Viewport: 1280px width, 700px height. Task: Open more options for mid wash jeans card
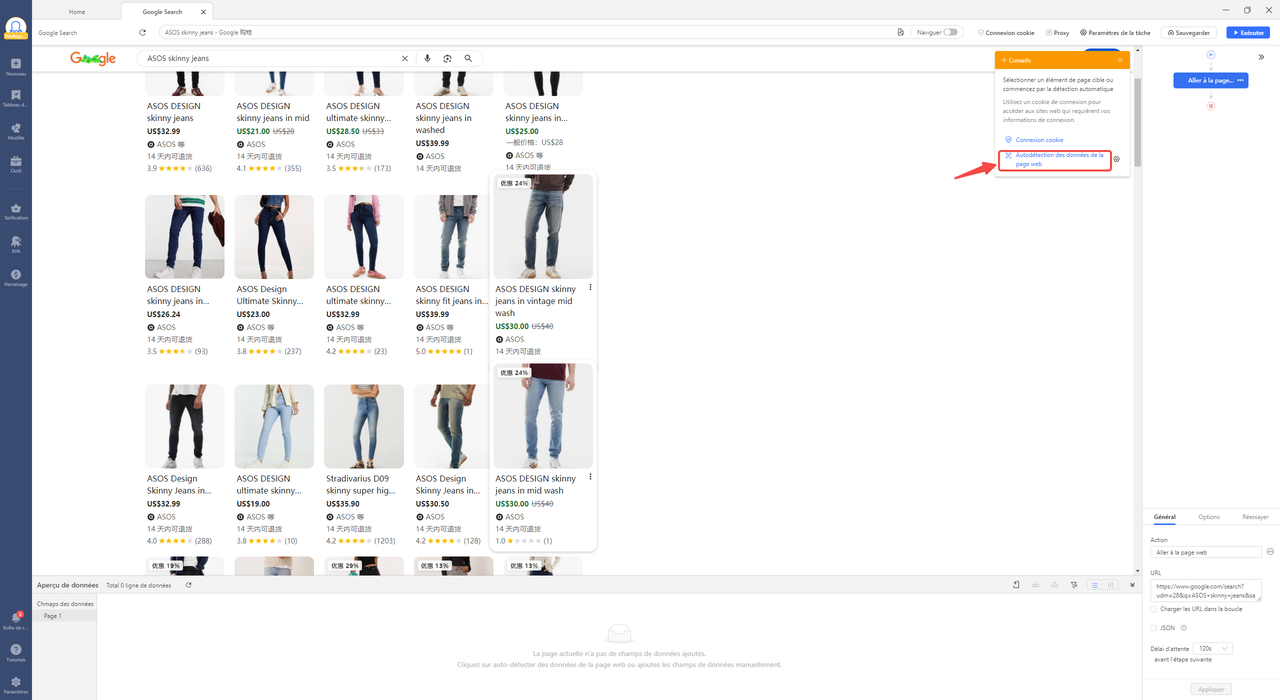click(591, 477)
